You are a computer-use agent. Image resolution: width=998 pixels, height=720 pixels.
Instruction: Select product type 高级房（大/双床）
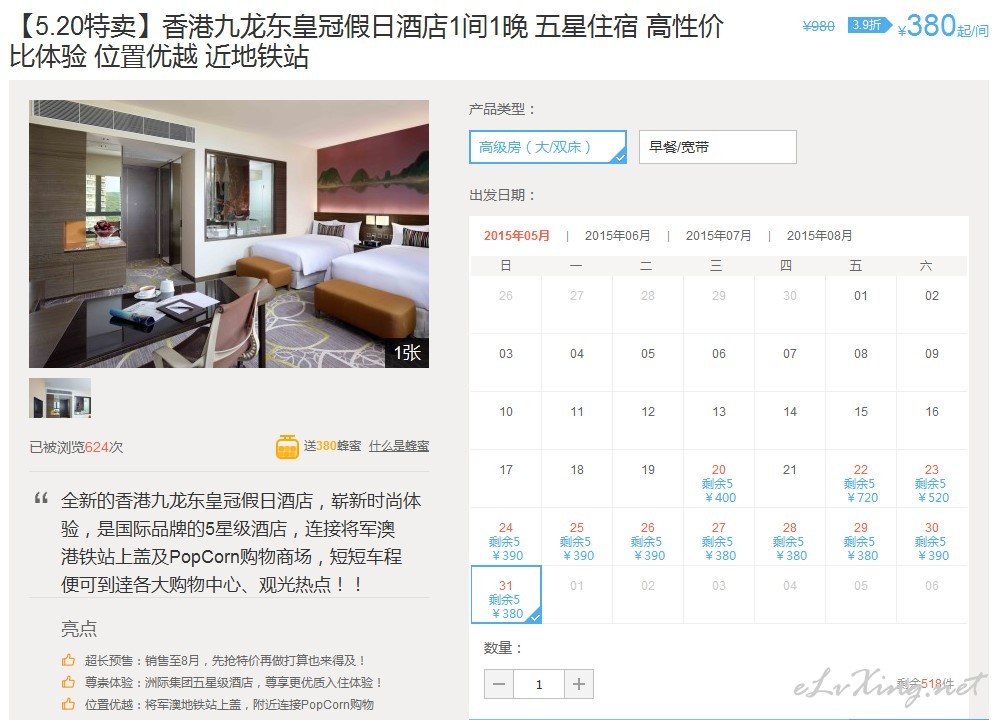click(x=548, y=147)
